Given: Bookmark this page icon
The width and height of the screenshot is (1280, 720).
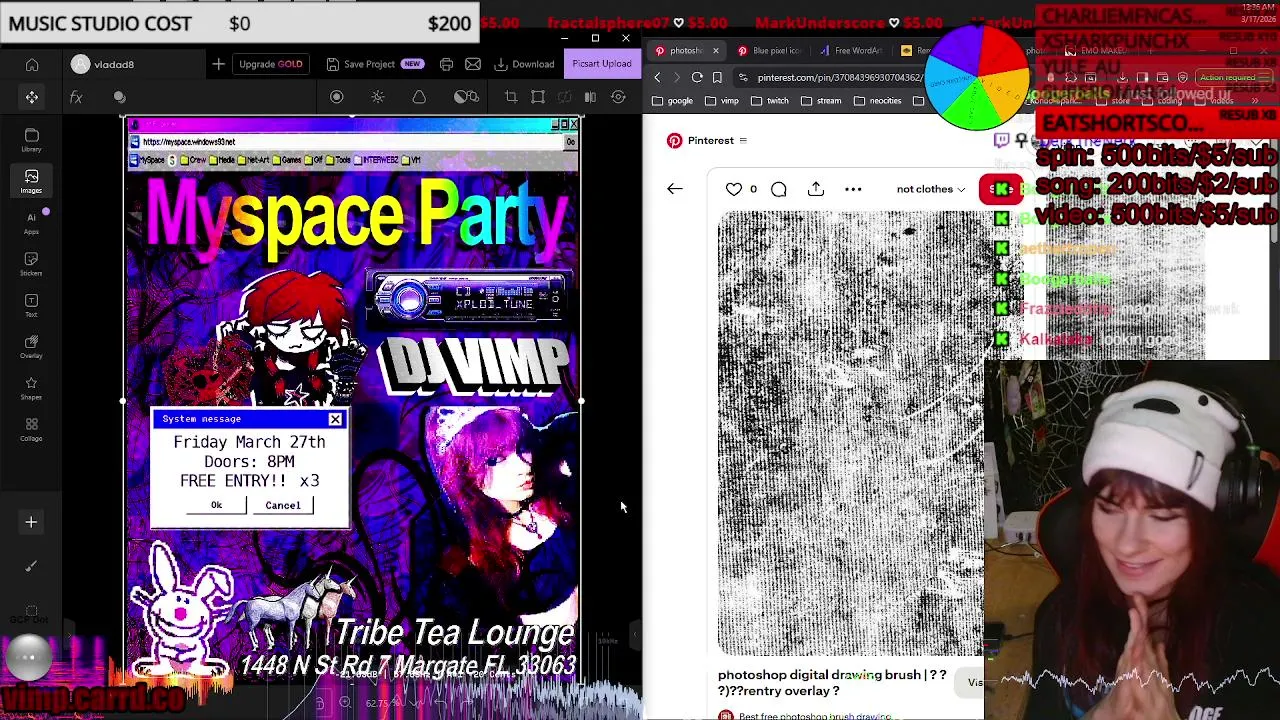Looking at the screenshot, I should click(717, 77).
